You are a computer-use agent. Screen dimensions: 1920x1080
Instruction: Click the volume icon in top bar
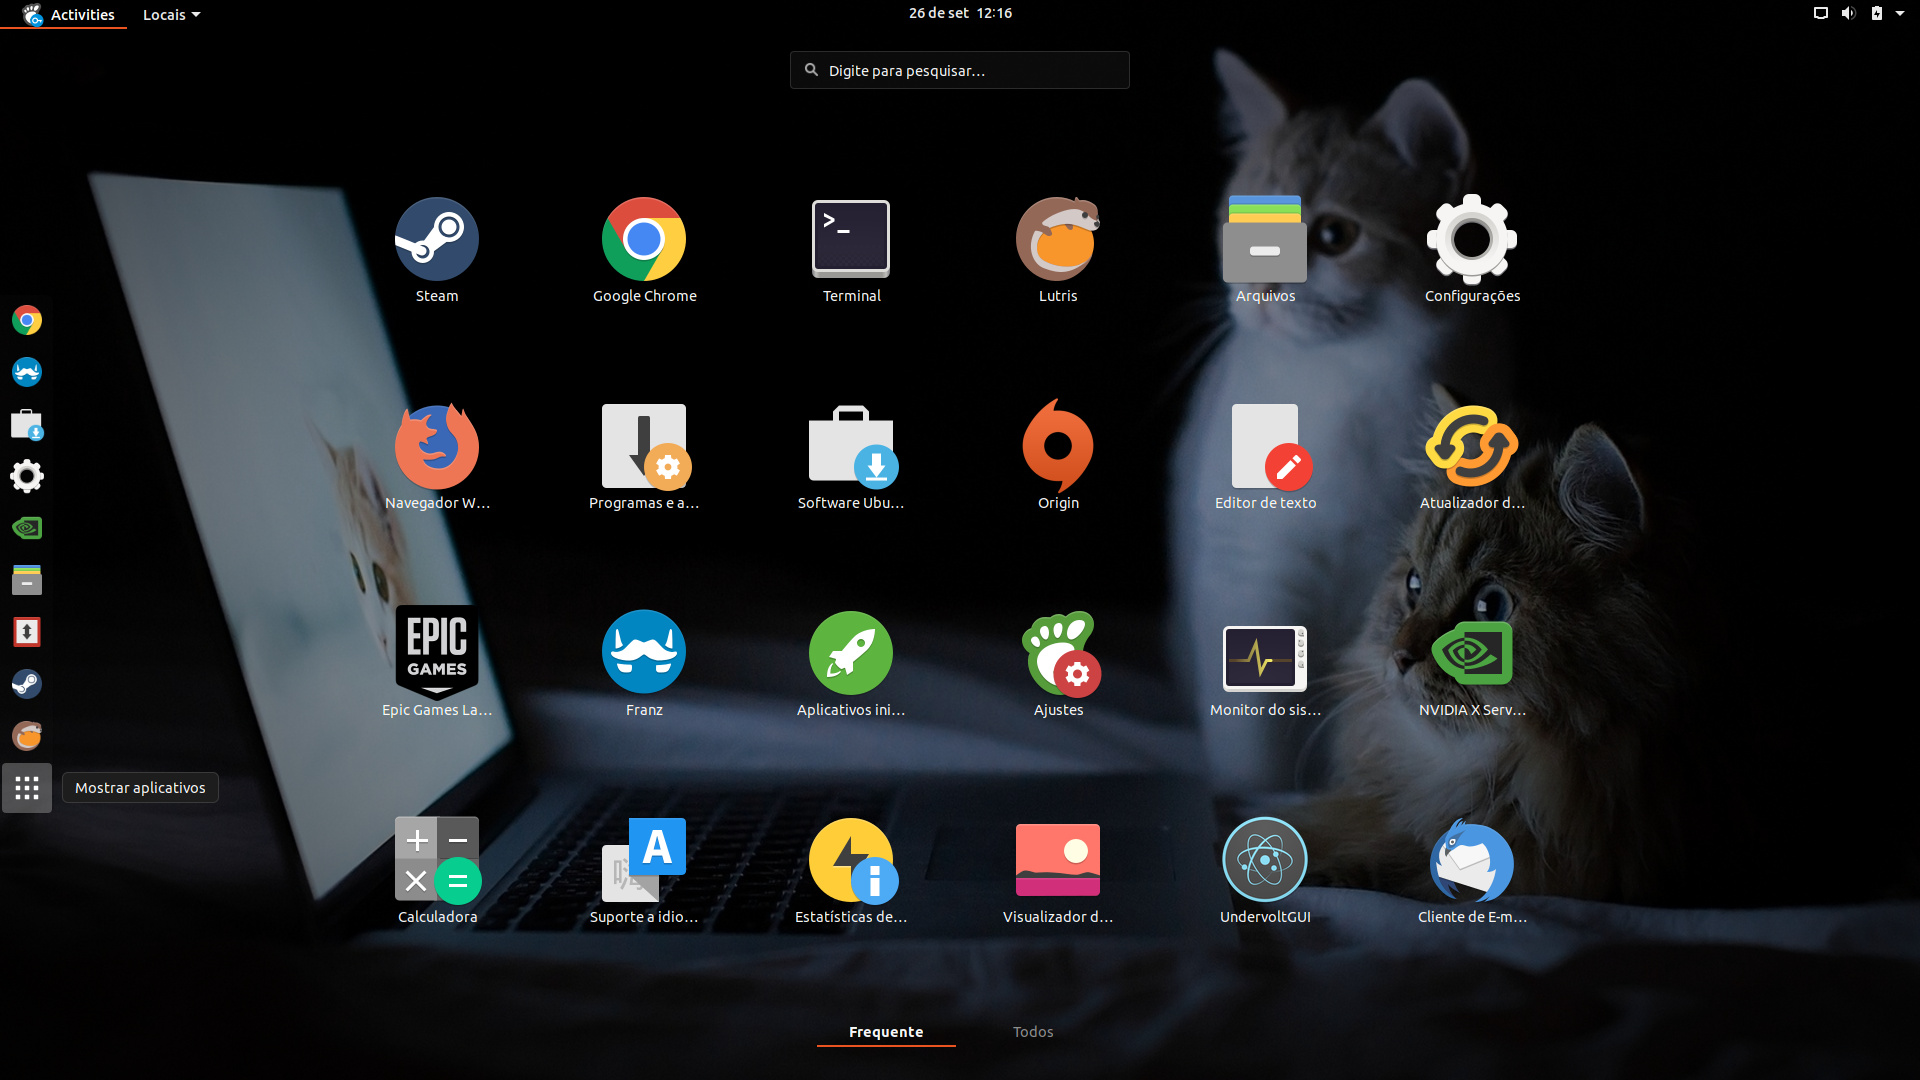click(x=1848, y=13)
